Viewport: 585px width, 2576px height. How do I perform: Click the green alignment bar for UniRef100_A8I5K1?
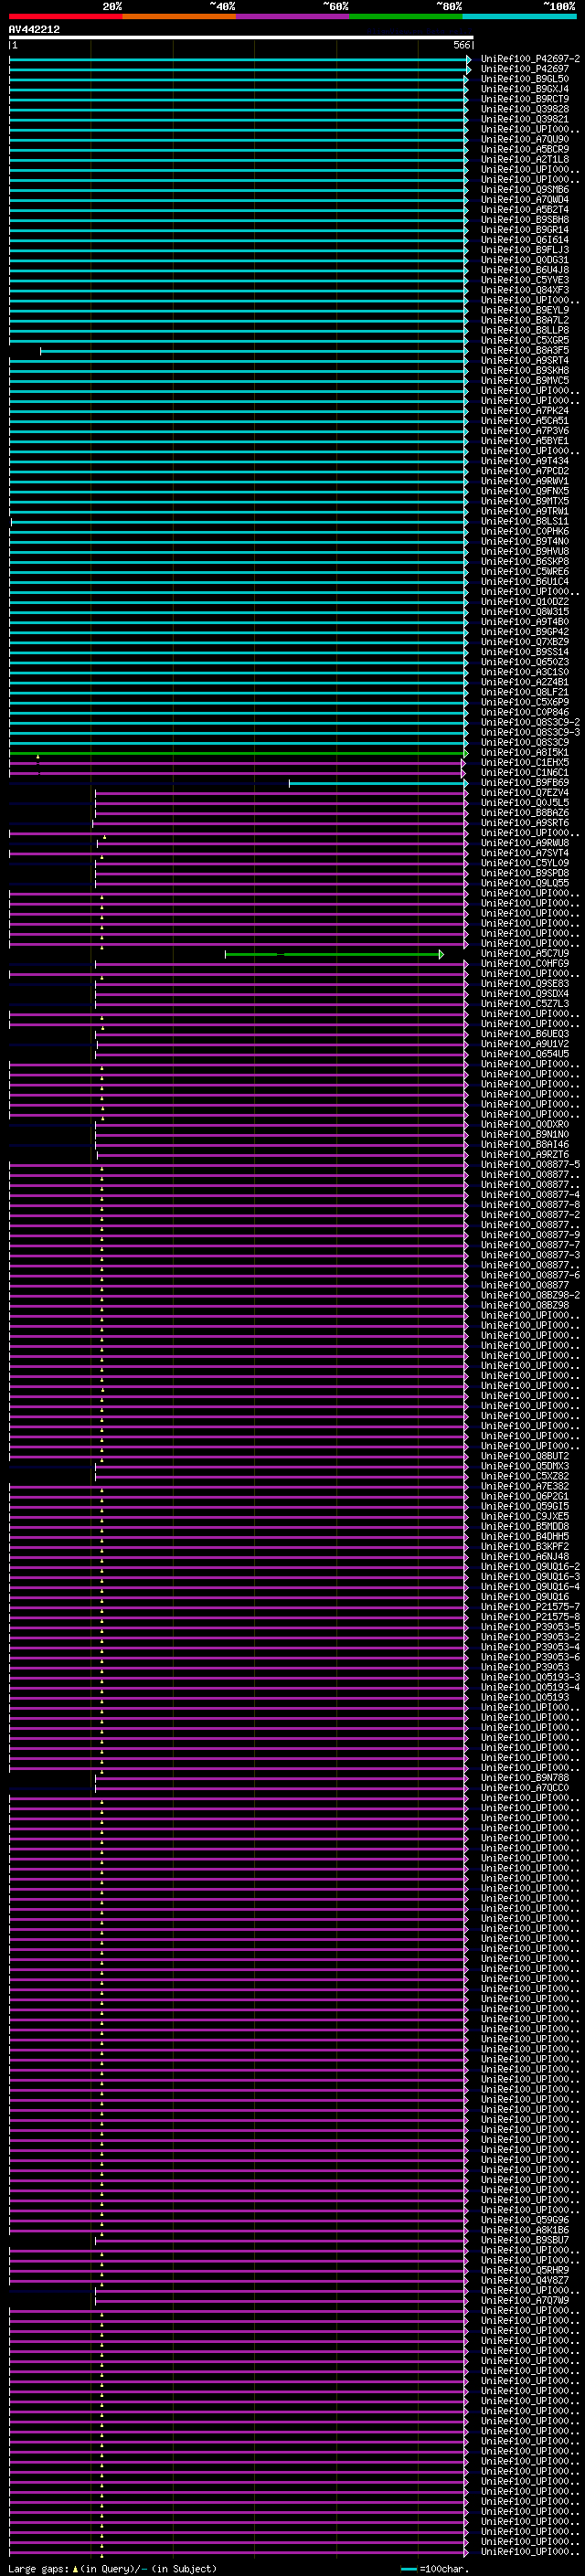click(238, 753)
